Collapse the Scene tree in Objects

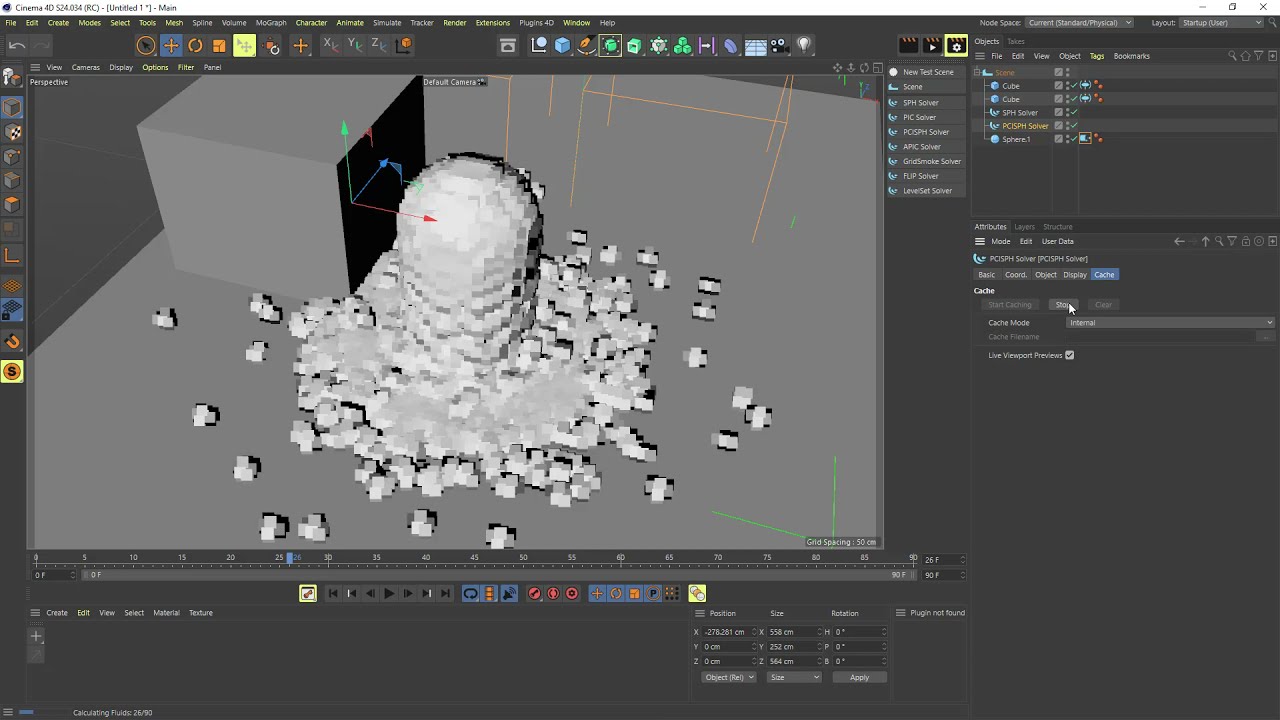(x=978, y=72)
